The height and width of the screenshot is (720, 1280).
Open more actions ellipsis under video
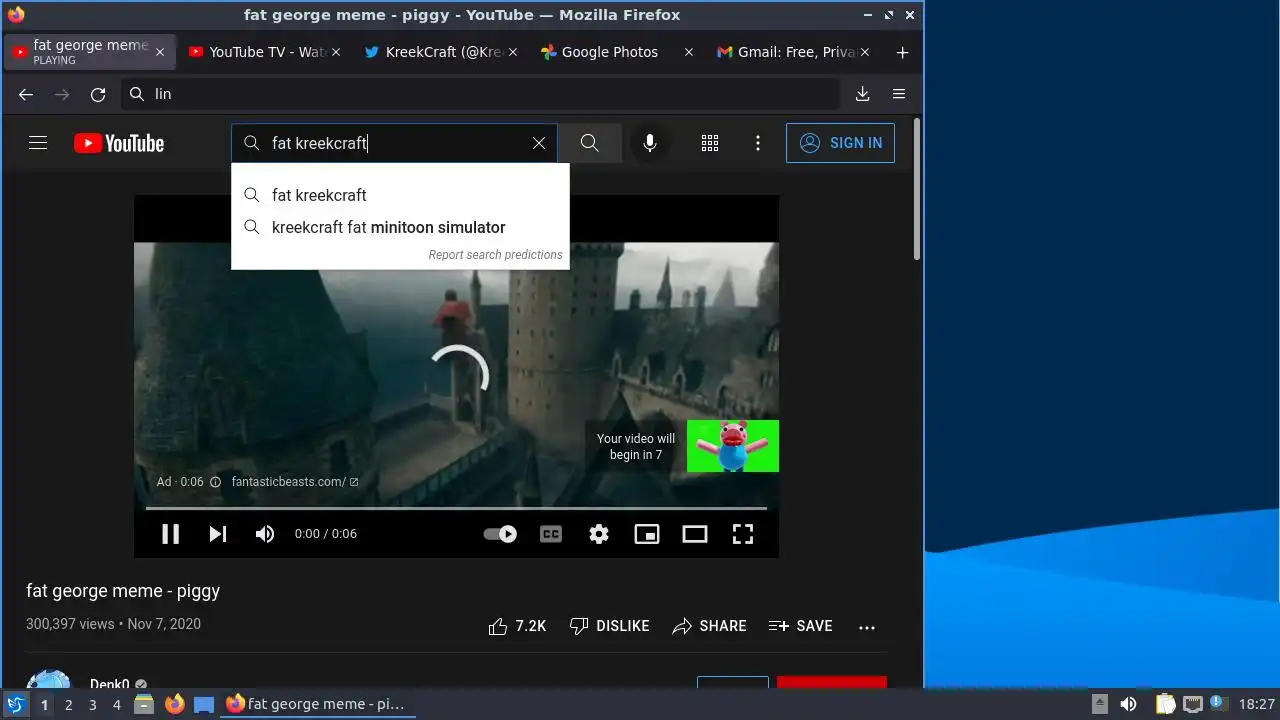[x=867, y=627]
